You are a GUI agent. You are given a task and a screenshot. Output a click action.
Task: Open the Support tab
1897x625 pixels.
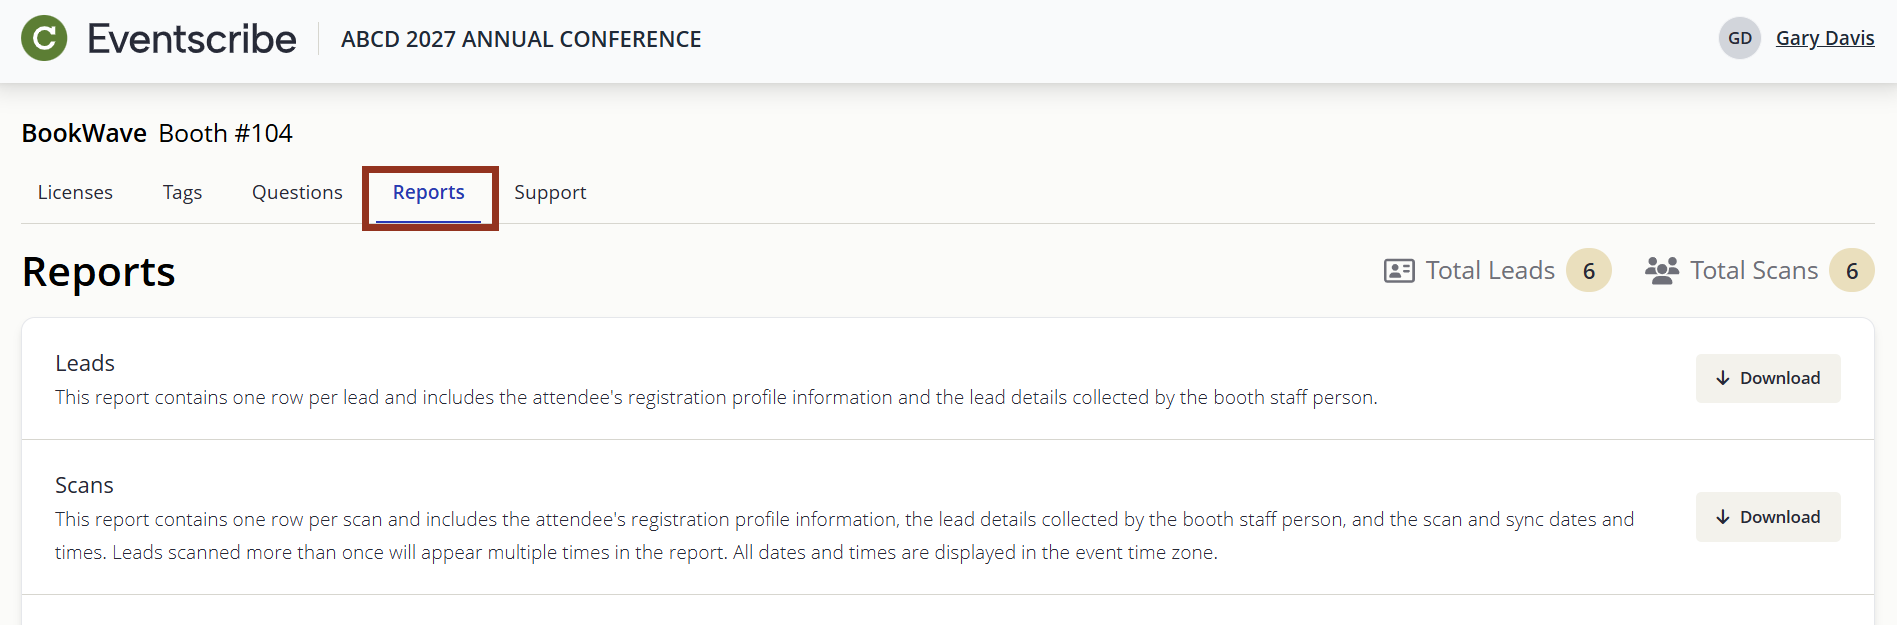pos(550,192)
